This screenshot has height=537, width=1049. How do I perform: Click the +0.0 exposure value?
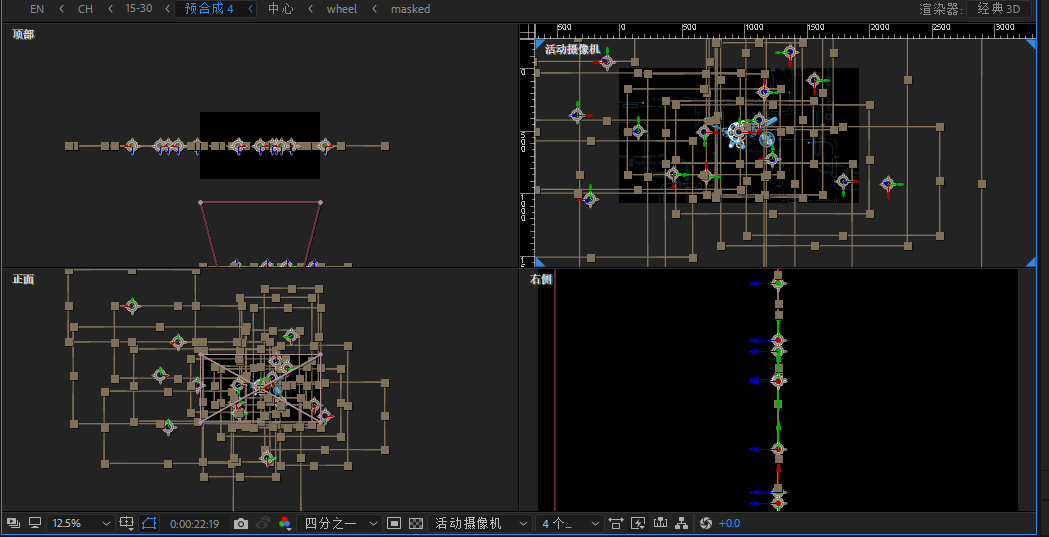[x=729, y=523]
